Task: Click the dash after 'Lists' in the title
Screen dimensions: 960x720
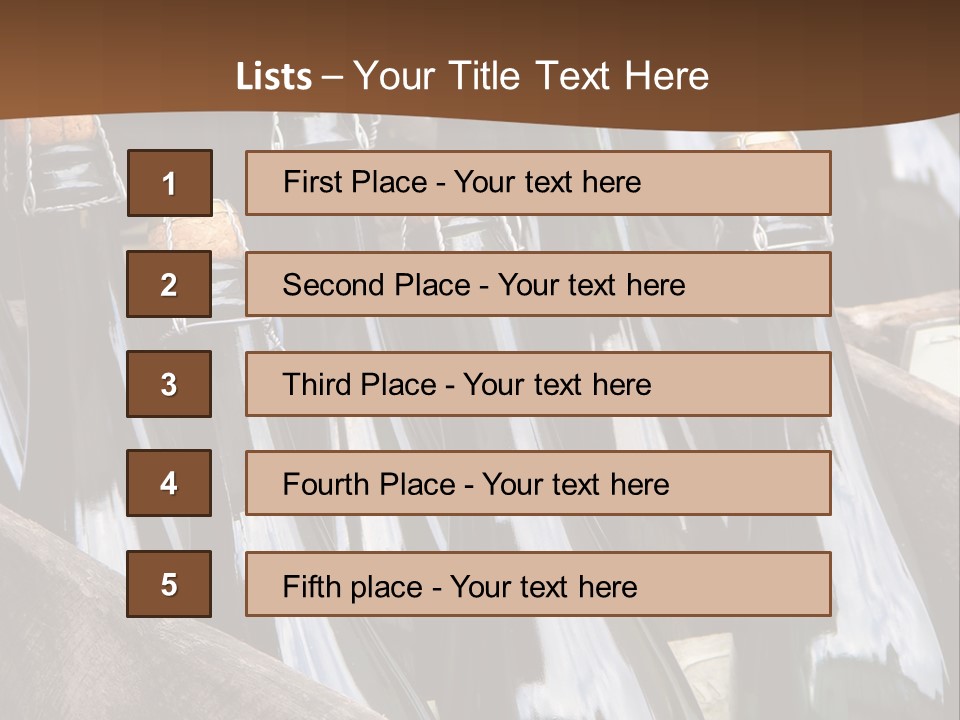Action: [332, 78]
